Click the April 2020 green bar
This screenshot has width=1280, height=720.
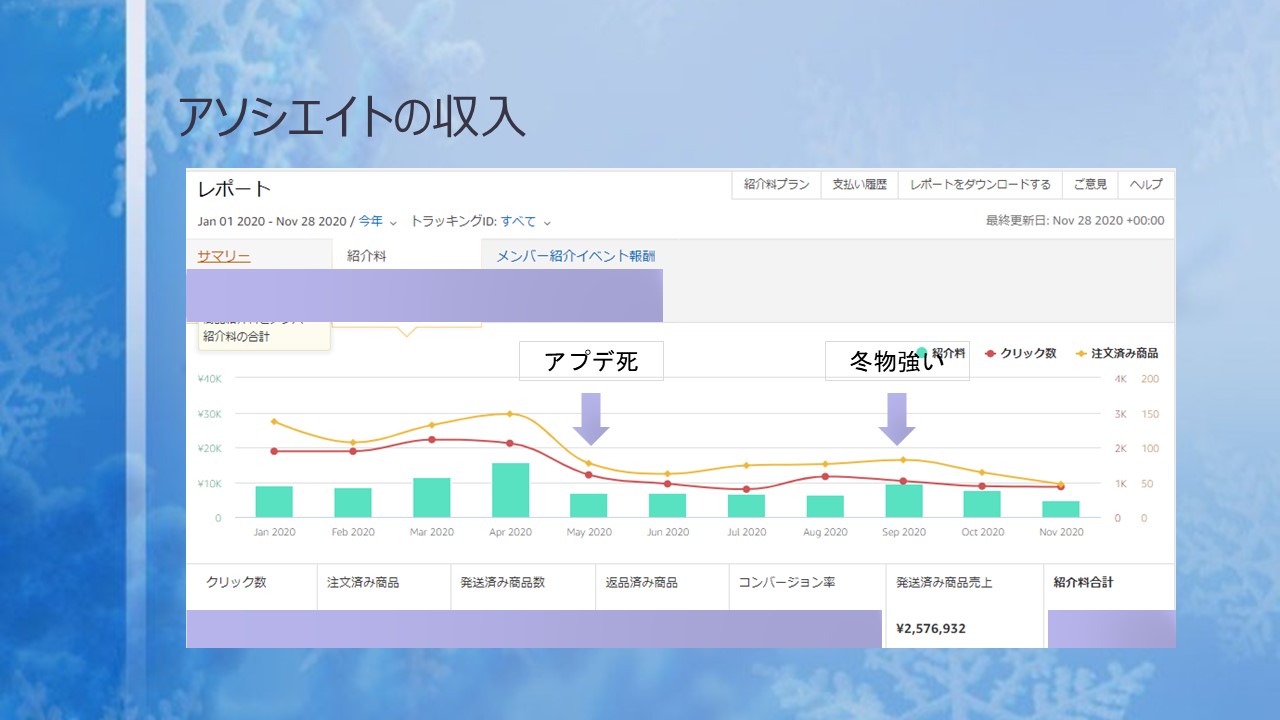510,490
